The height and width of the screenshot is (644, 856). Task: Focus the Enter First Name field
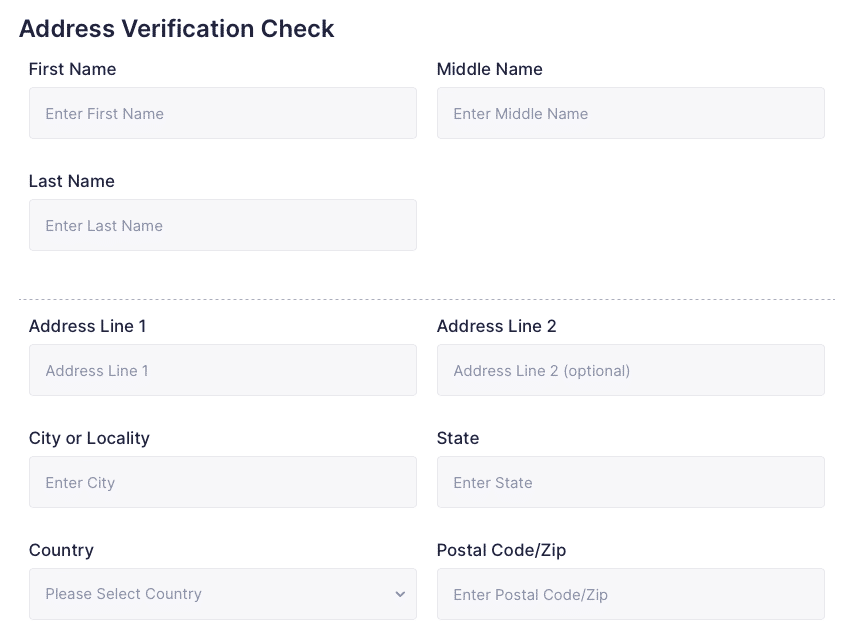coord(223,113)
